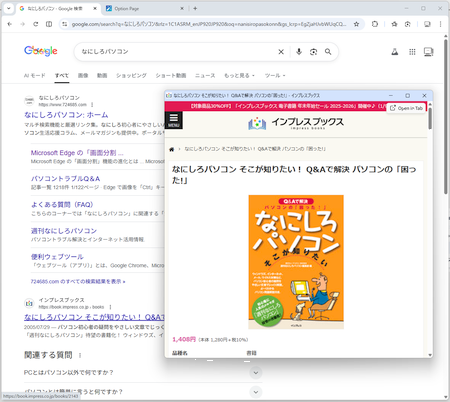Go back in Chrome browser

[x=10, y=24]
